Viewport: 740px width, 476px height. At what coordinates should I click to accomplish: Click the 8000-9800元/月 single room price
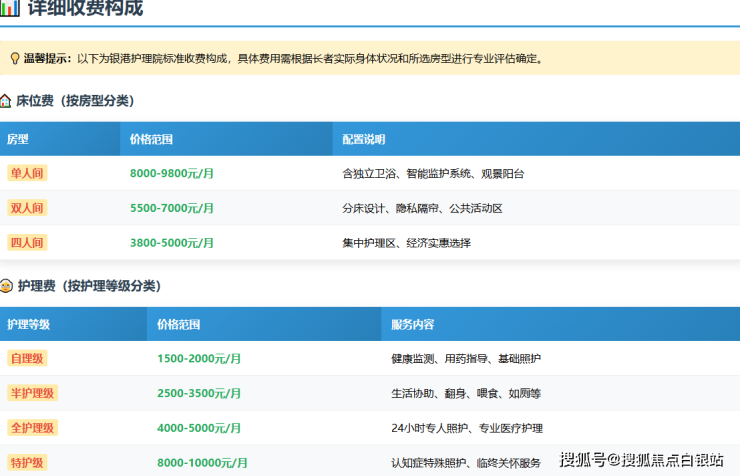[x=172, y=173]
